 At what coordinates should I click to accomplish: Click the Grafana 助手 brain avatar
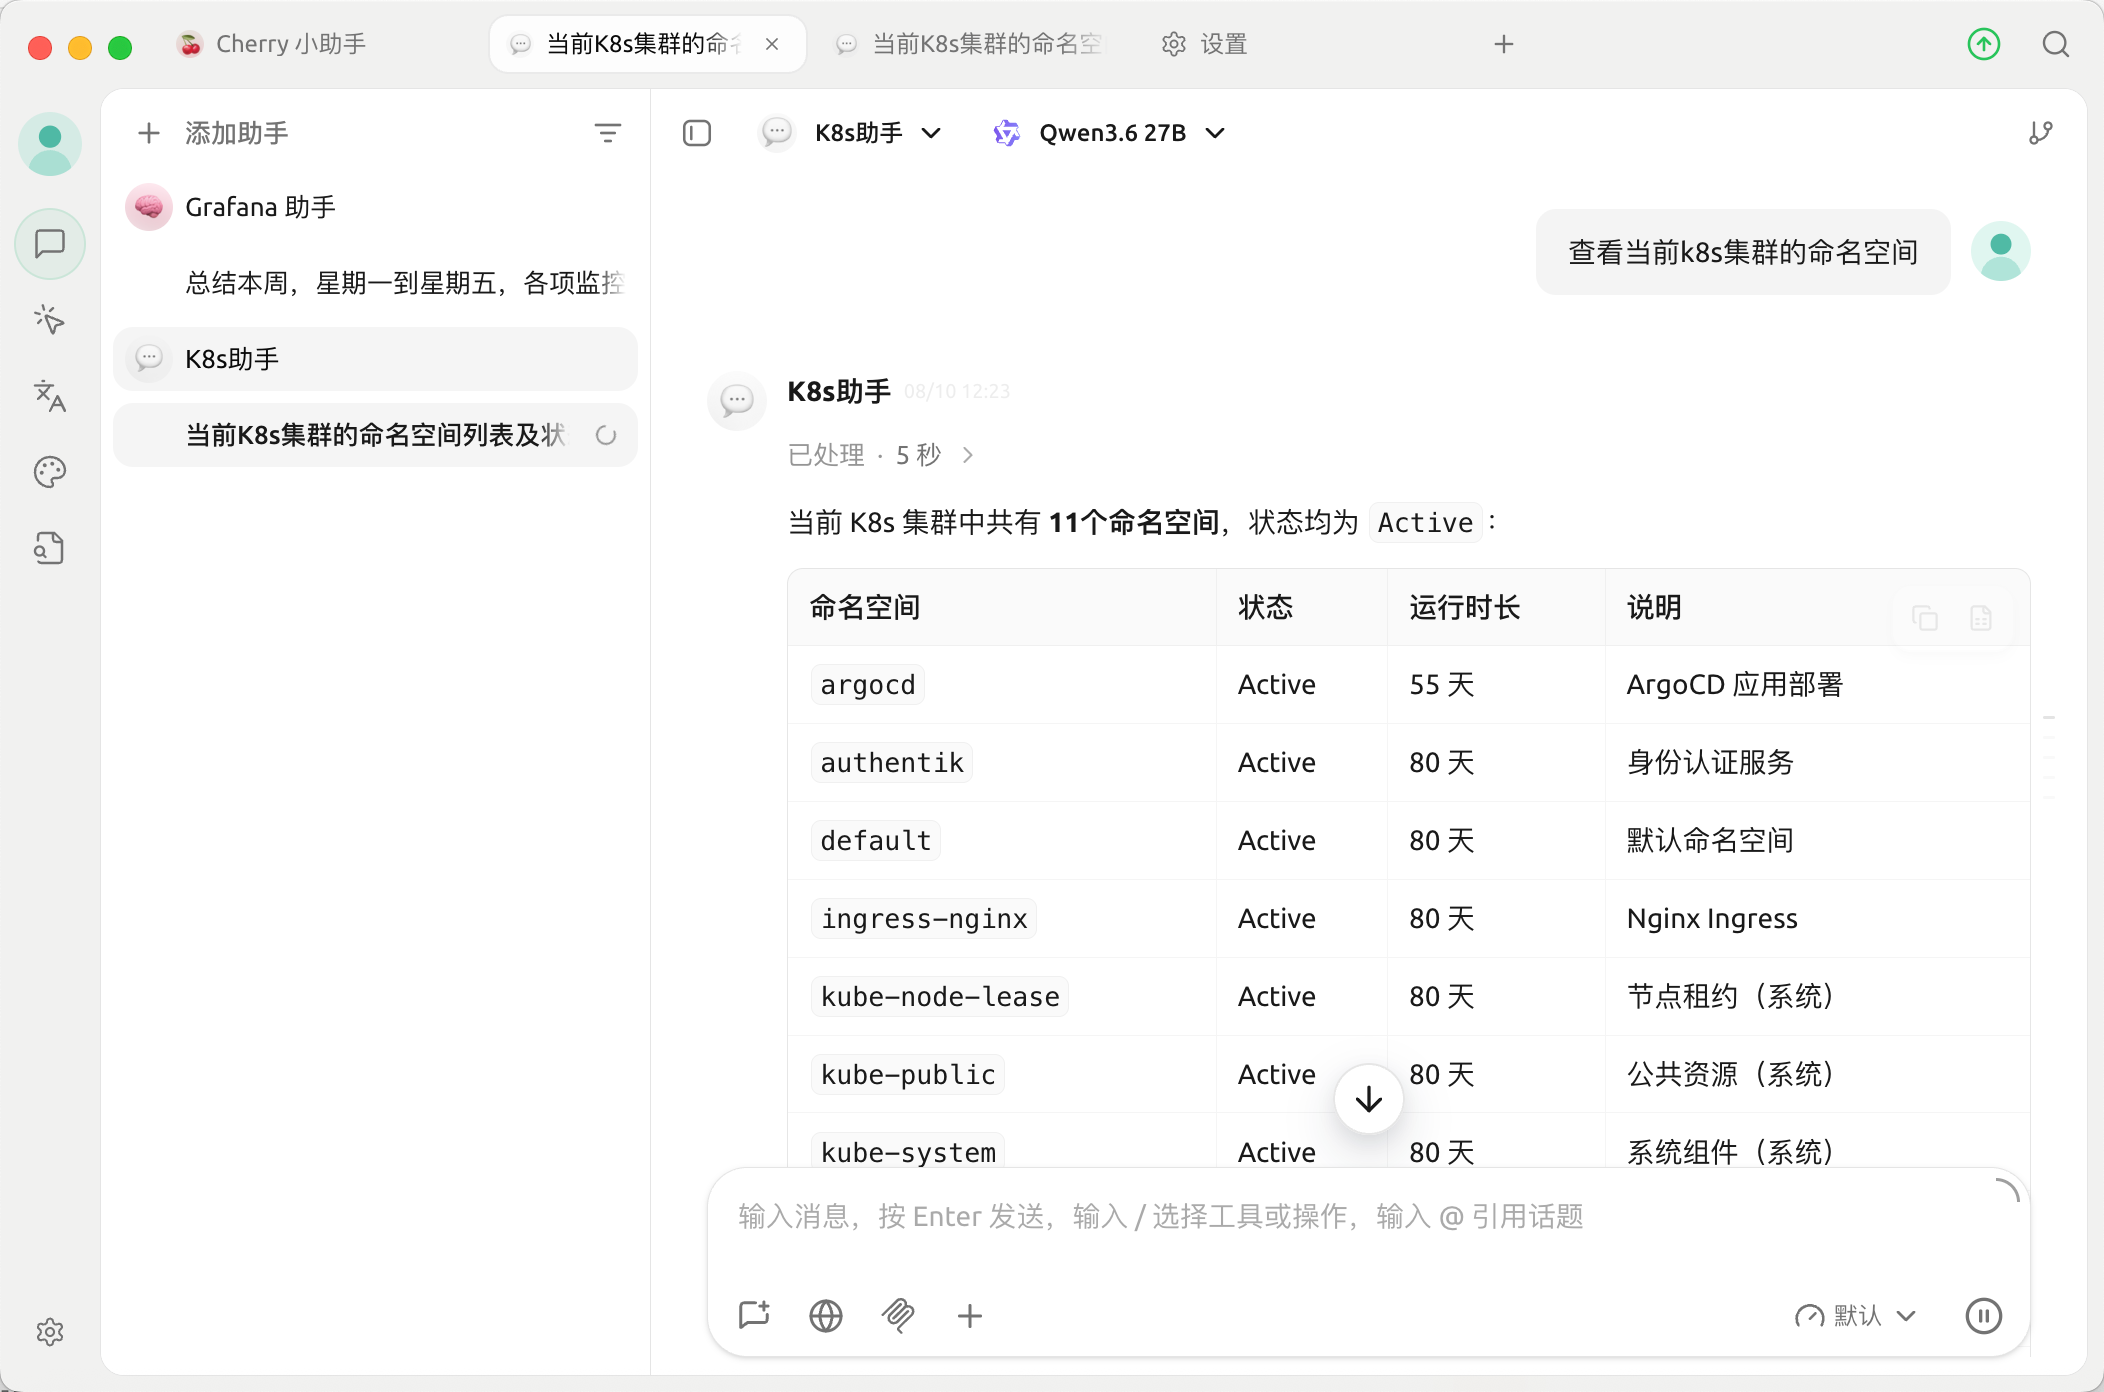pos(149,207)
